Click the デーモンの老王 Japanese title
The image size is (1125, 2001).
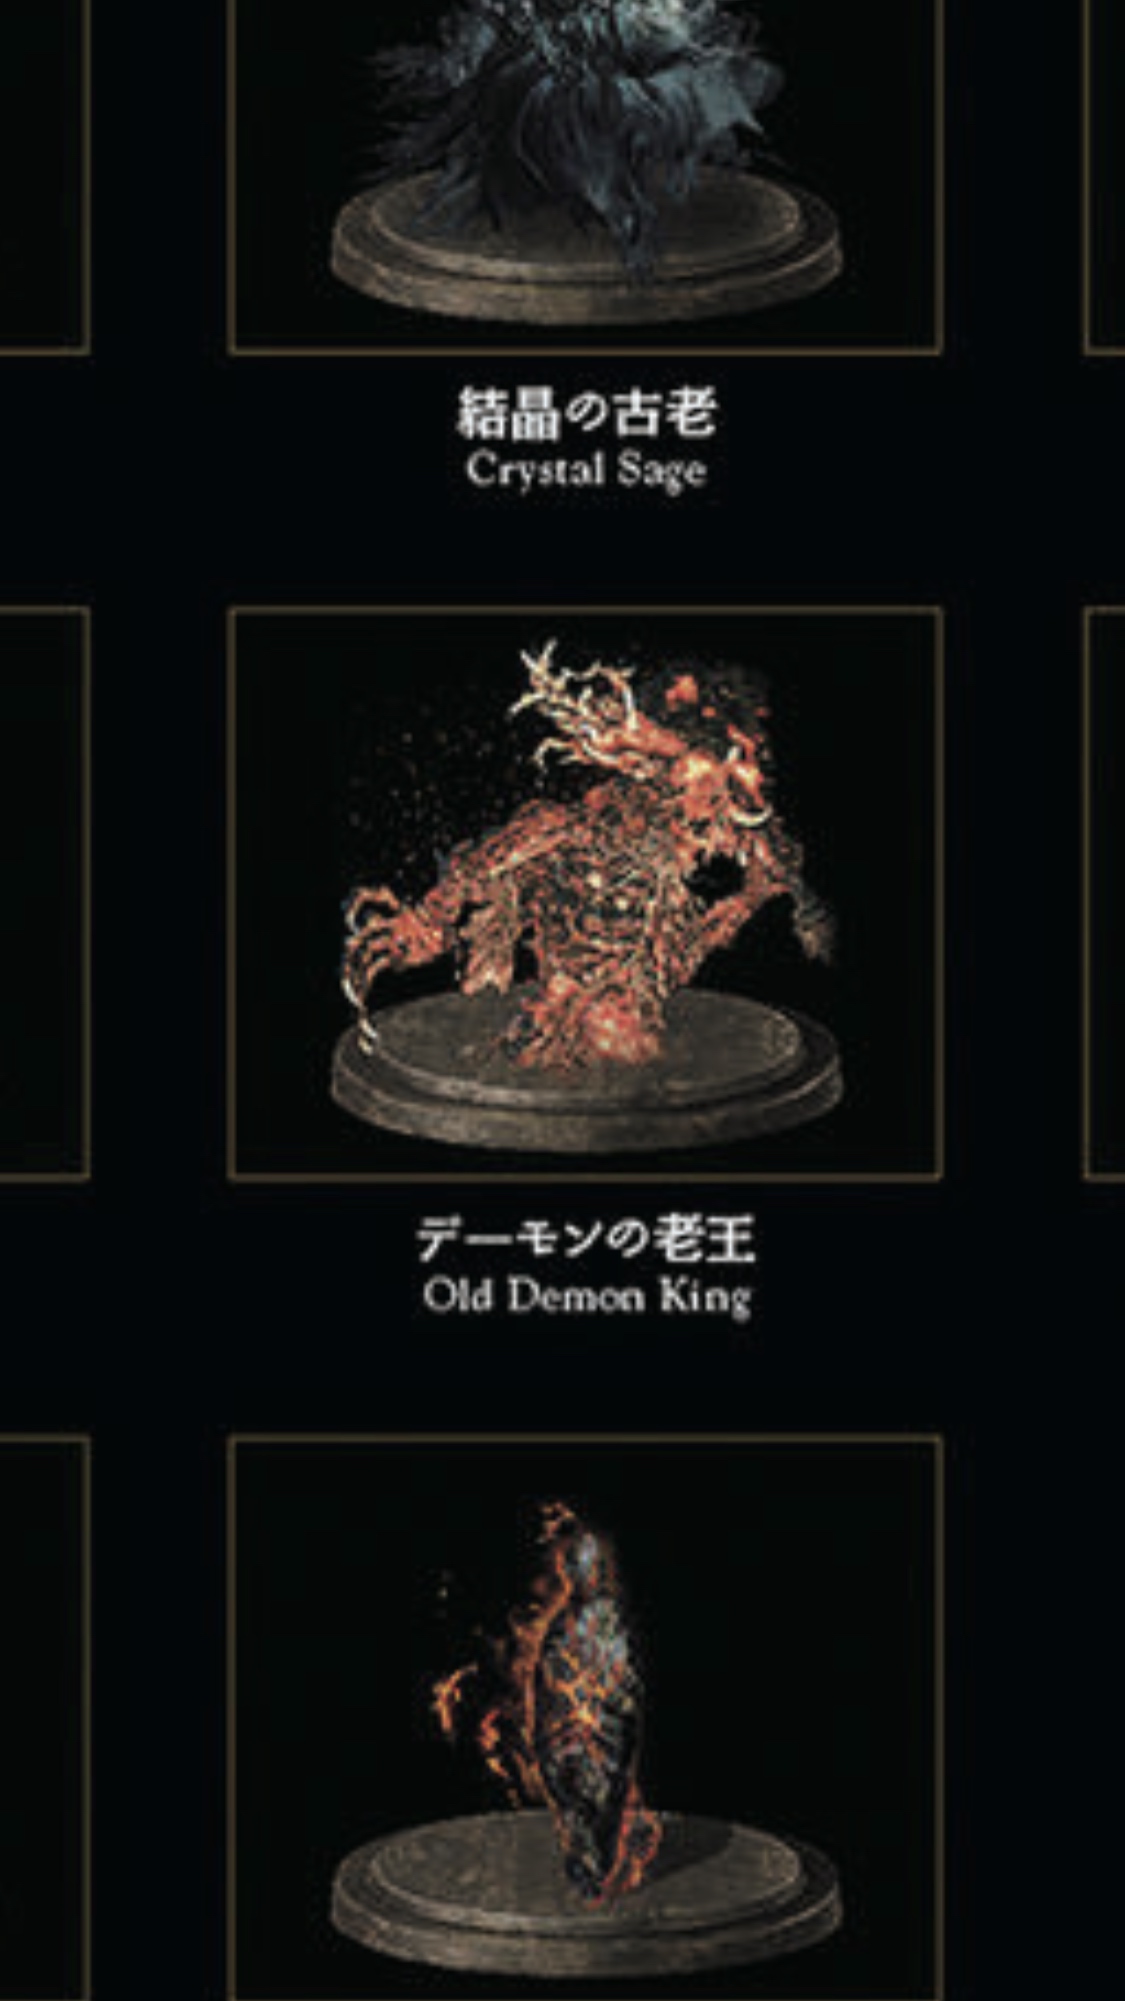586,1240
